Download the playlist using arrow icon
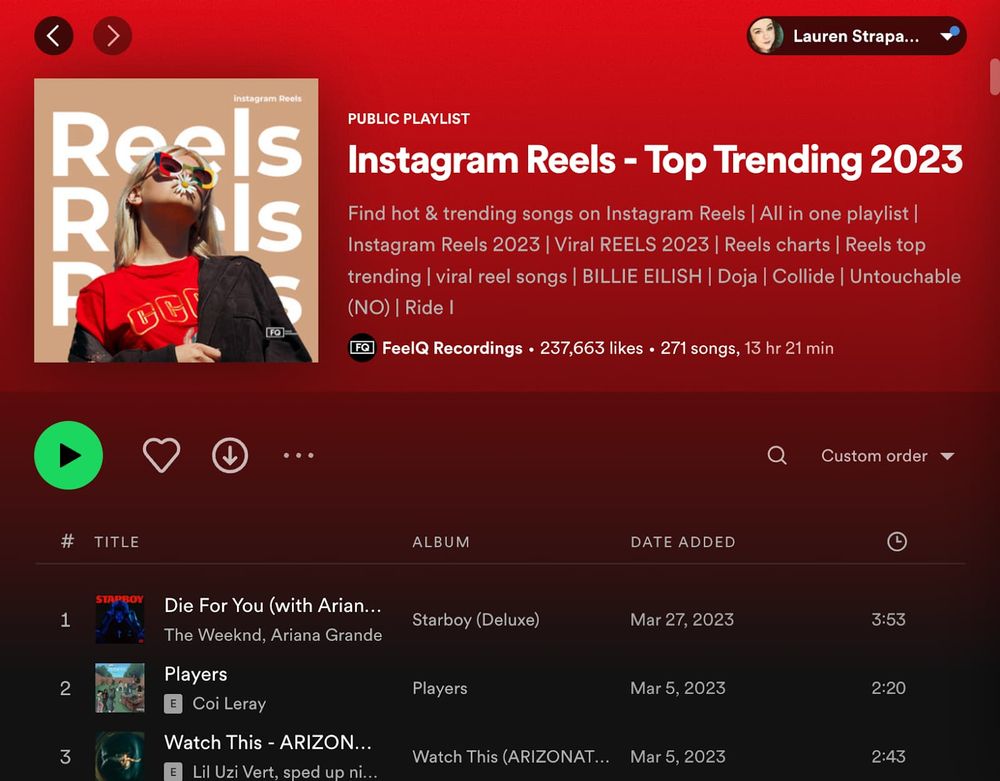This screenshot has width=1000, height=781. [230, 456]
